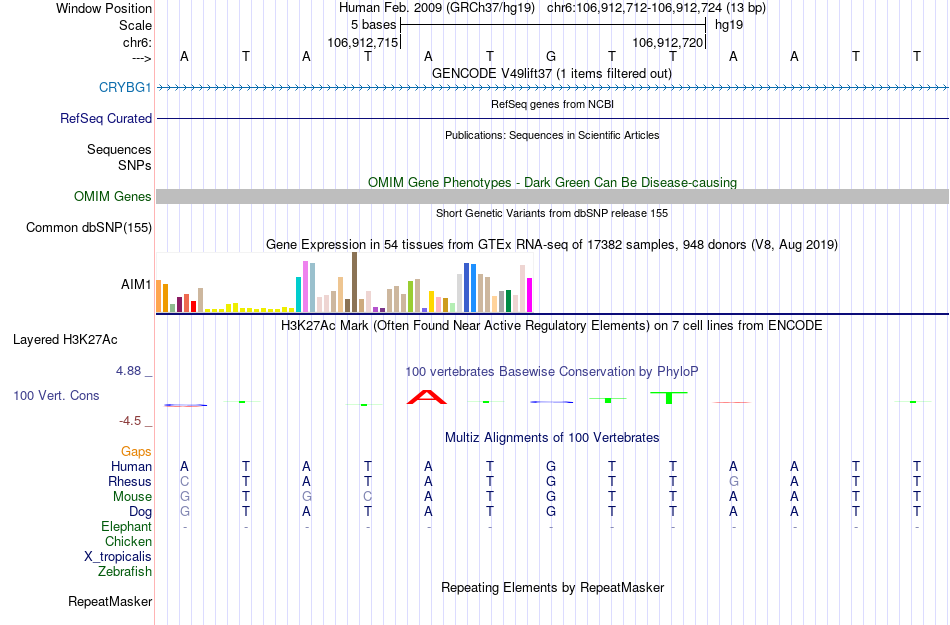
Task: Select the Zebrafish species row label
Action: (124, 571)
